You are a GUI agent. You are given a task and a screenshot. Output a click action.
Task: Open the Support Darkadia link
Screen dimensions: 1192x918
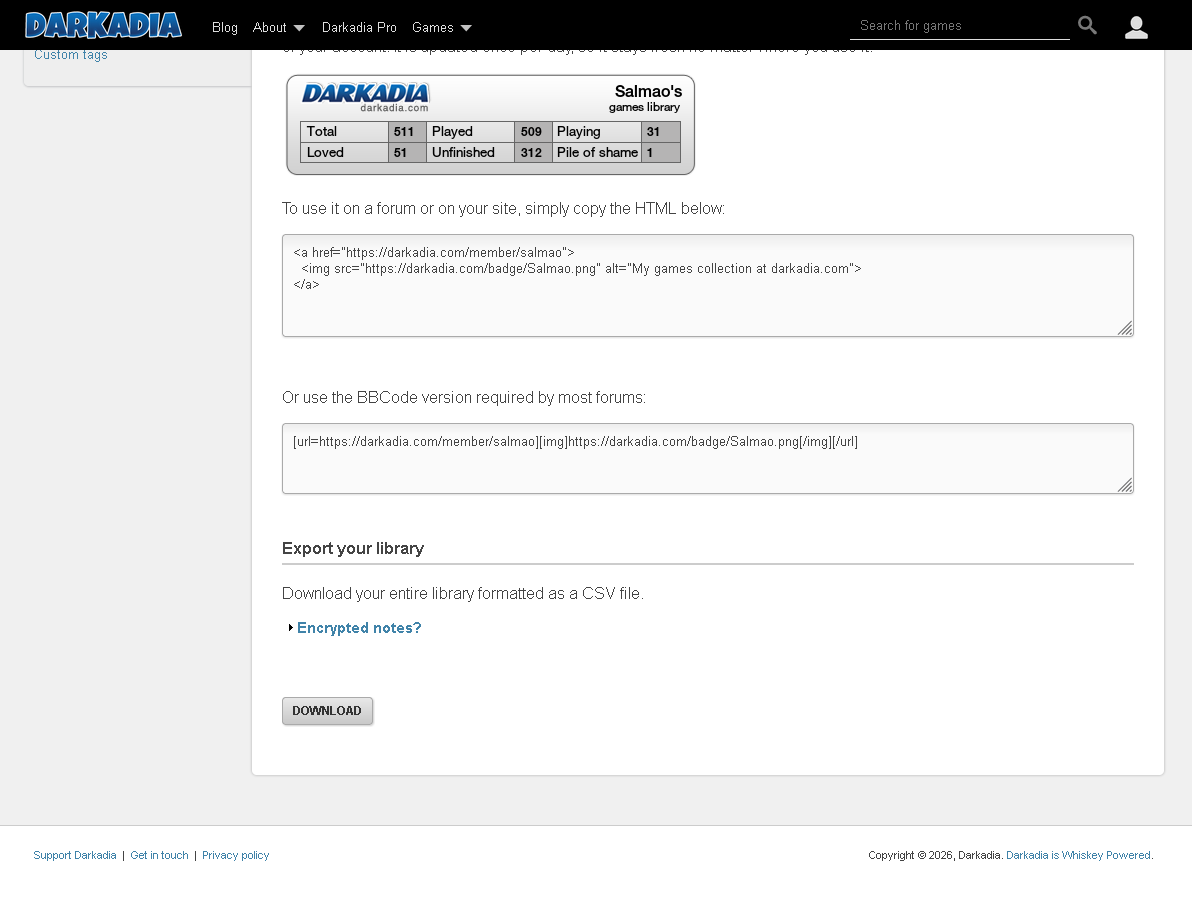74,855
